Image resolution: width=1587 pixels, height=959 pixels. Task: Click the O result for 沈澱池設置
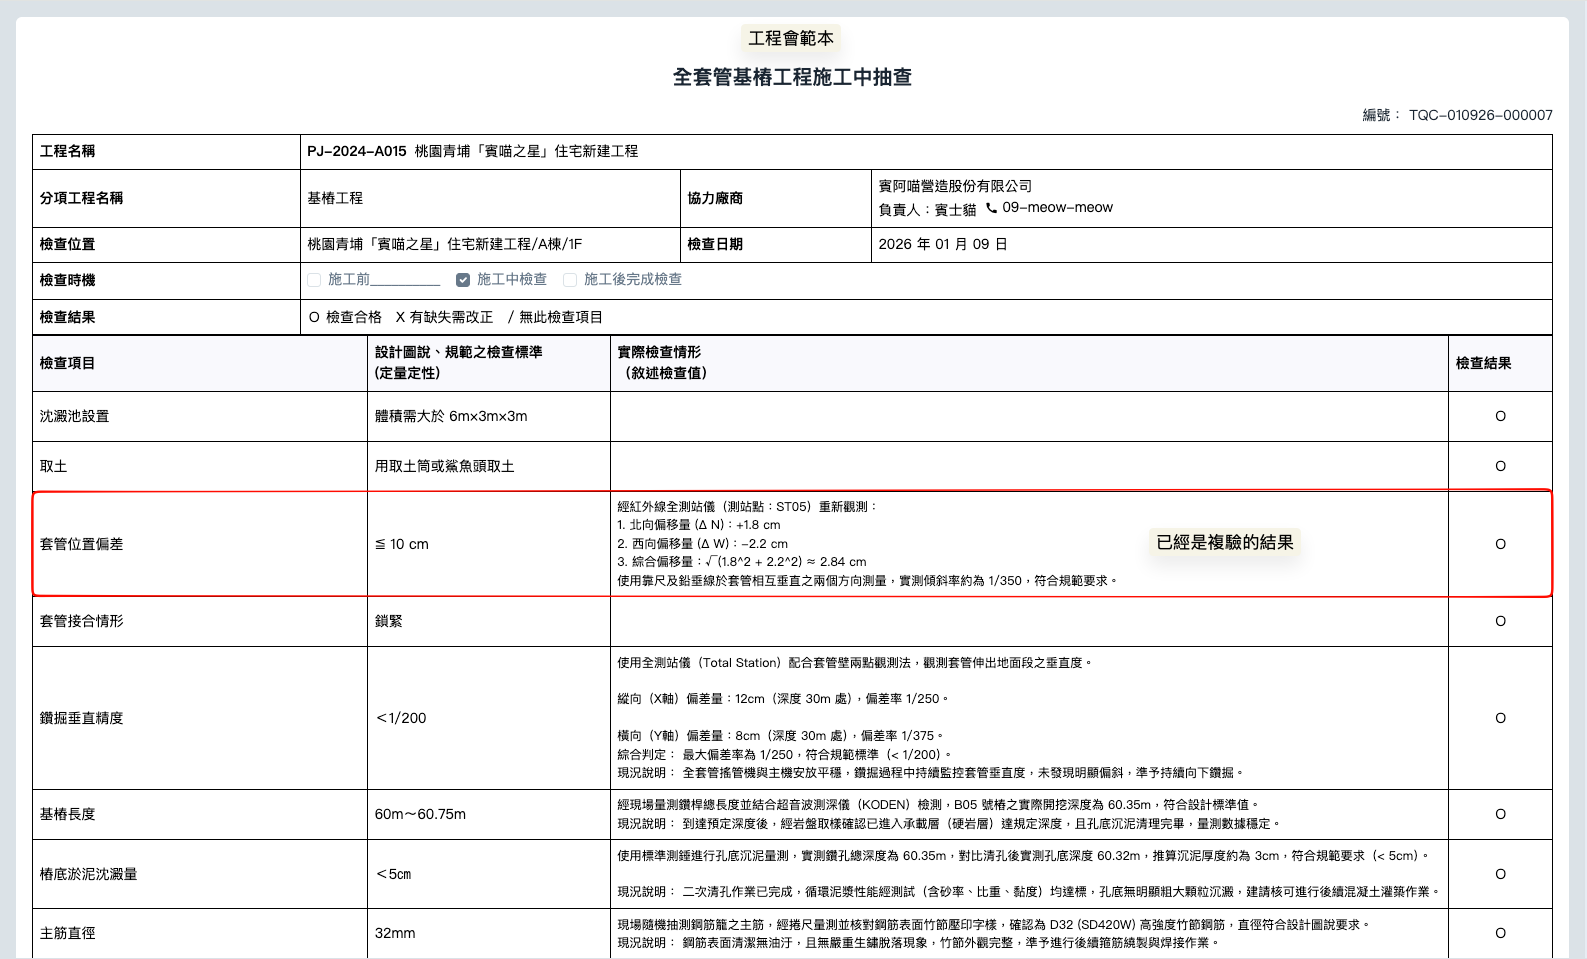1500,416
